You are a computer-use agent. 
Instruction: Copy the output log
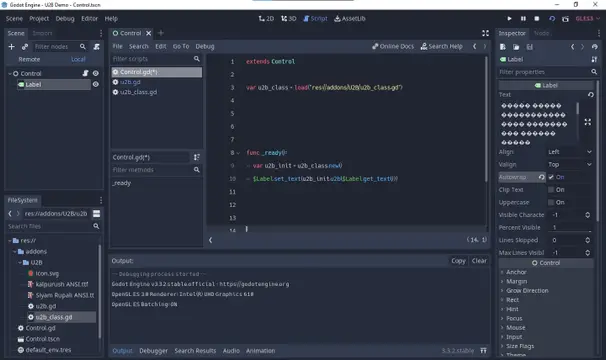point(458,261)
